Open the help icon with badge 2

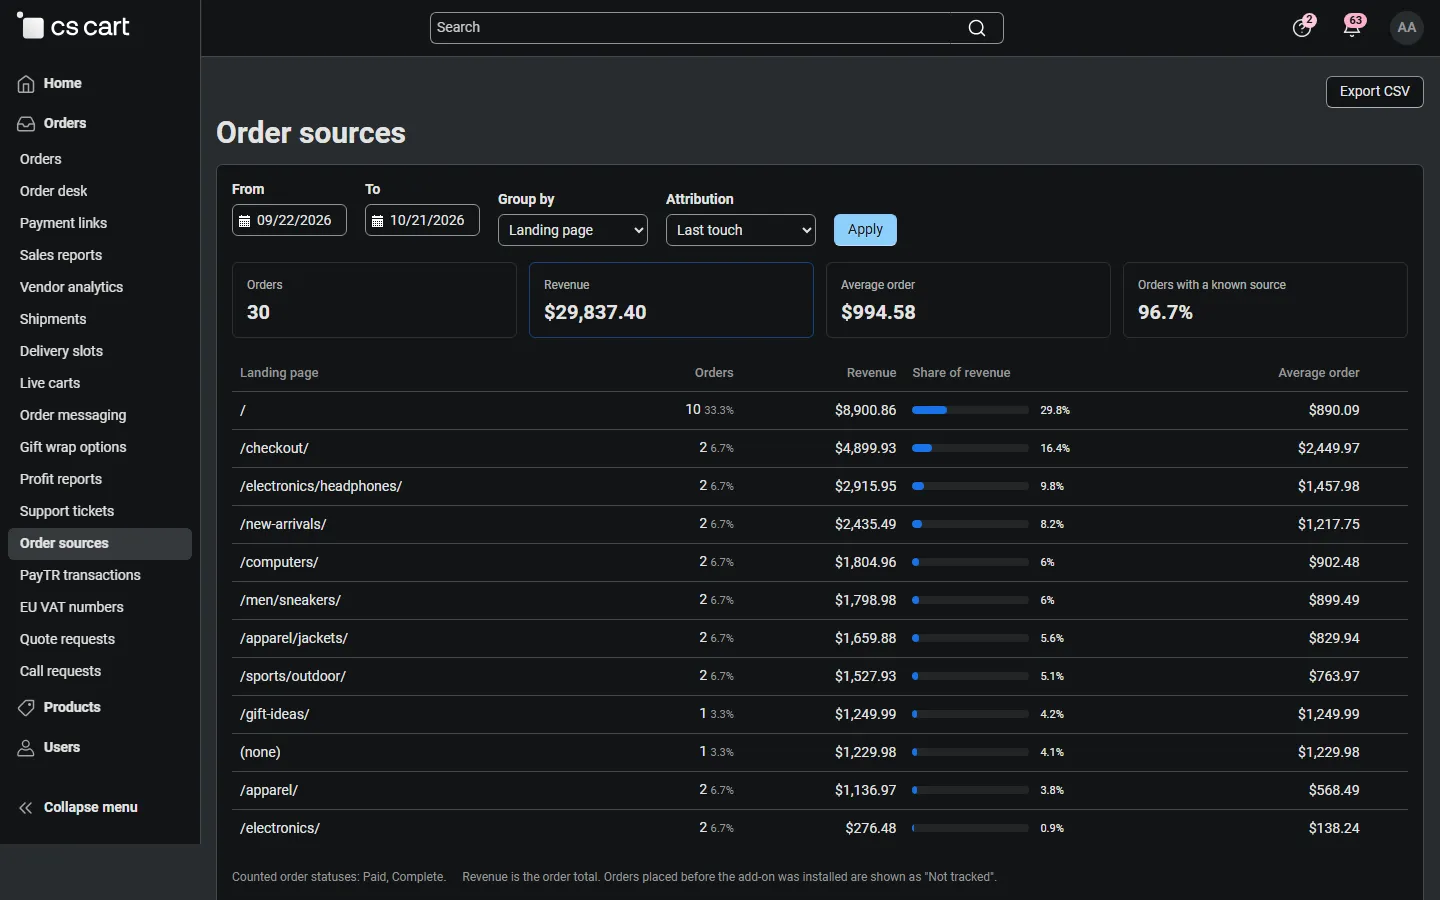click(1302, 27)
